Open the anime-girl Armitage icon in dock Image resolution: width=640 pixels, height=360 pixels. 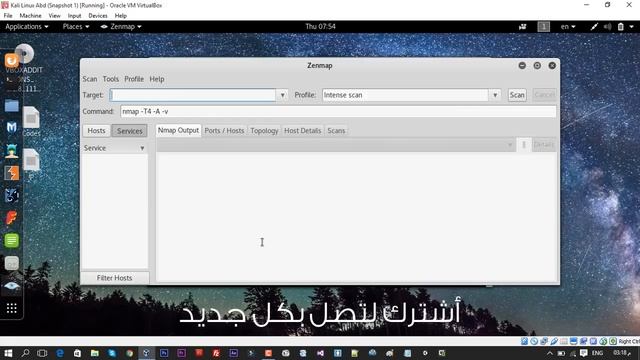[11, 151]
